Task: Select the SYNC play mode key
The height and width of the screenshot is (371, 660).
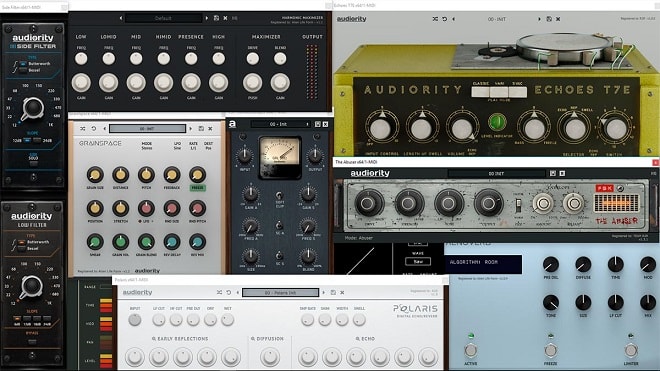Action: click(517, 92)
